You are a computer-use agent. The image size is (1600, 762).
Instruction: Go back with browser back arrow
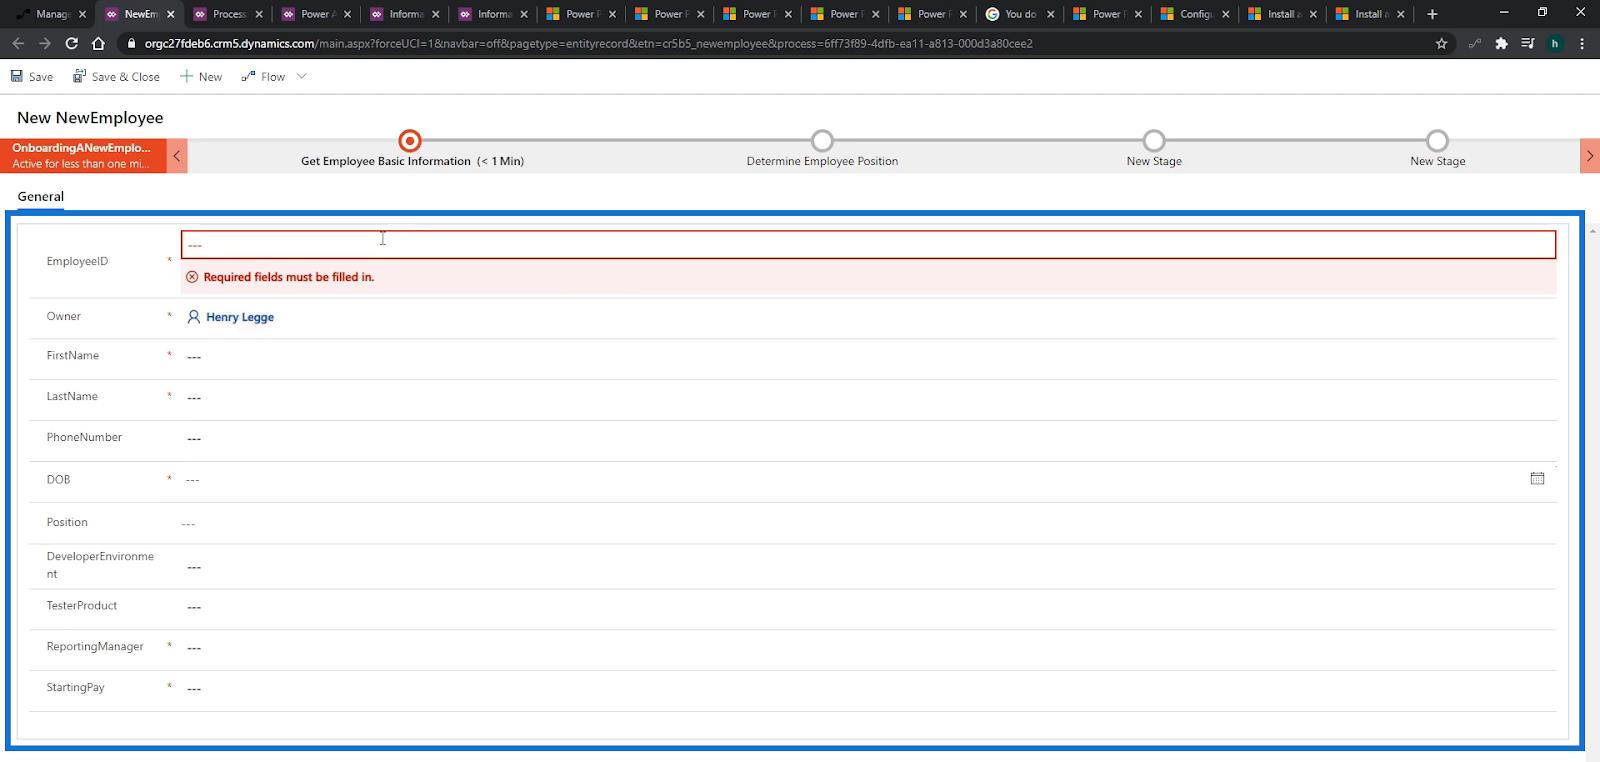click(18, 43)
